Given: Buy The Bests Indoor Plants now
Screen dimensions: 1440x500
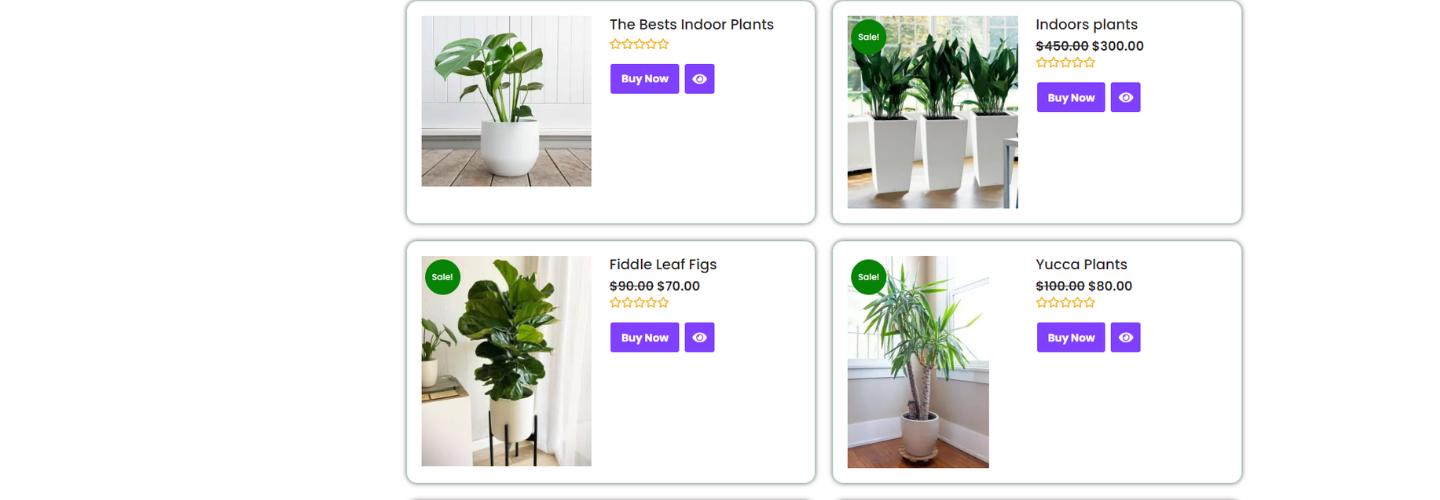Looking at the screenshot, I should [644, 79].
